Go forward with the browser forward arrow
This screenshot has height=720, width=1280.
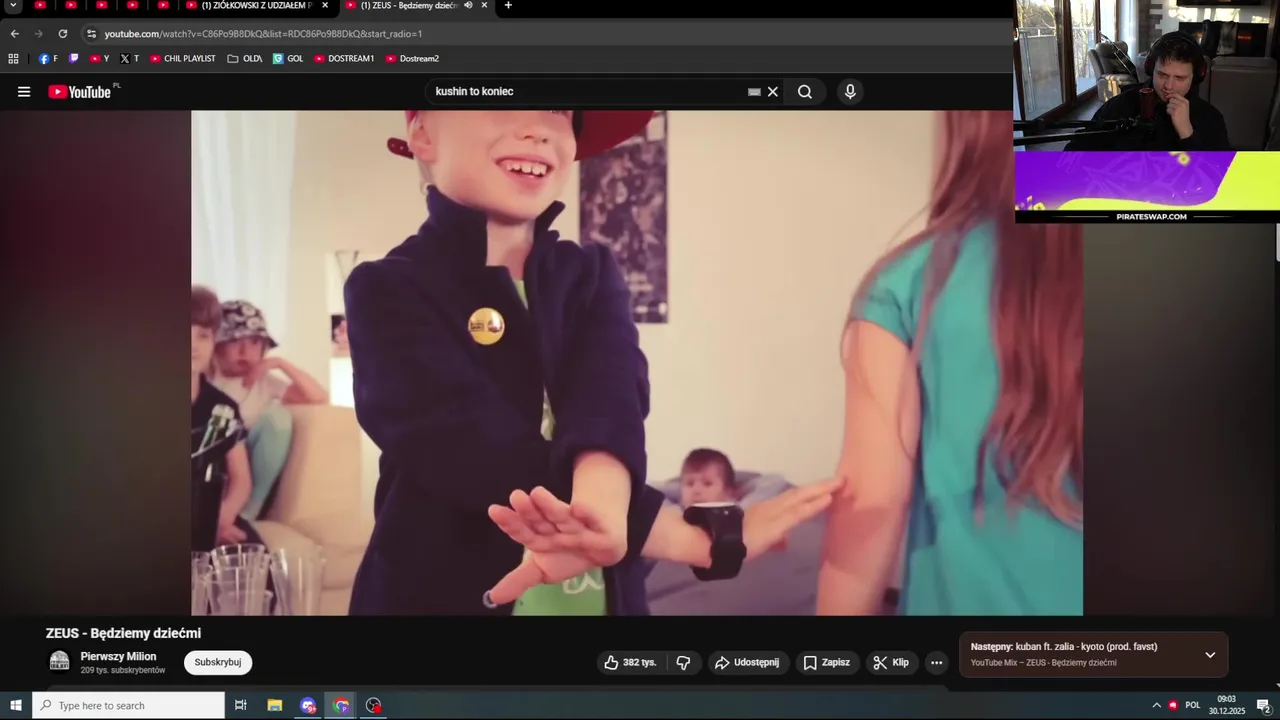38,34
